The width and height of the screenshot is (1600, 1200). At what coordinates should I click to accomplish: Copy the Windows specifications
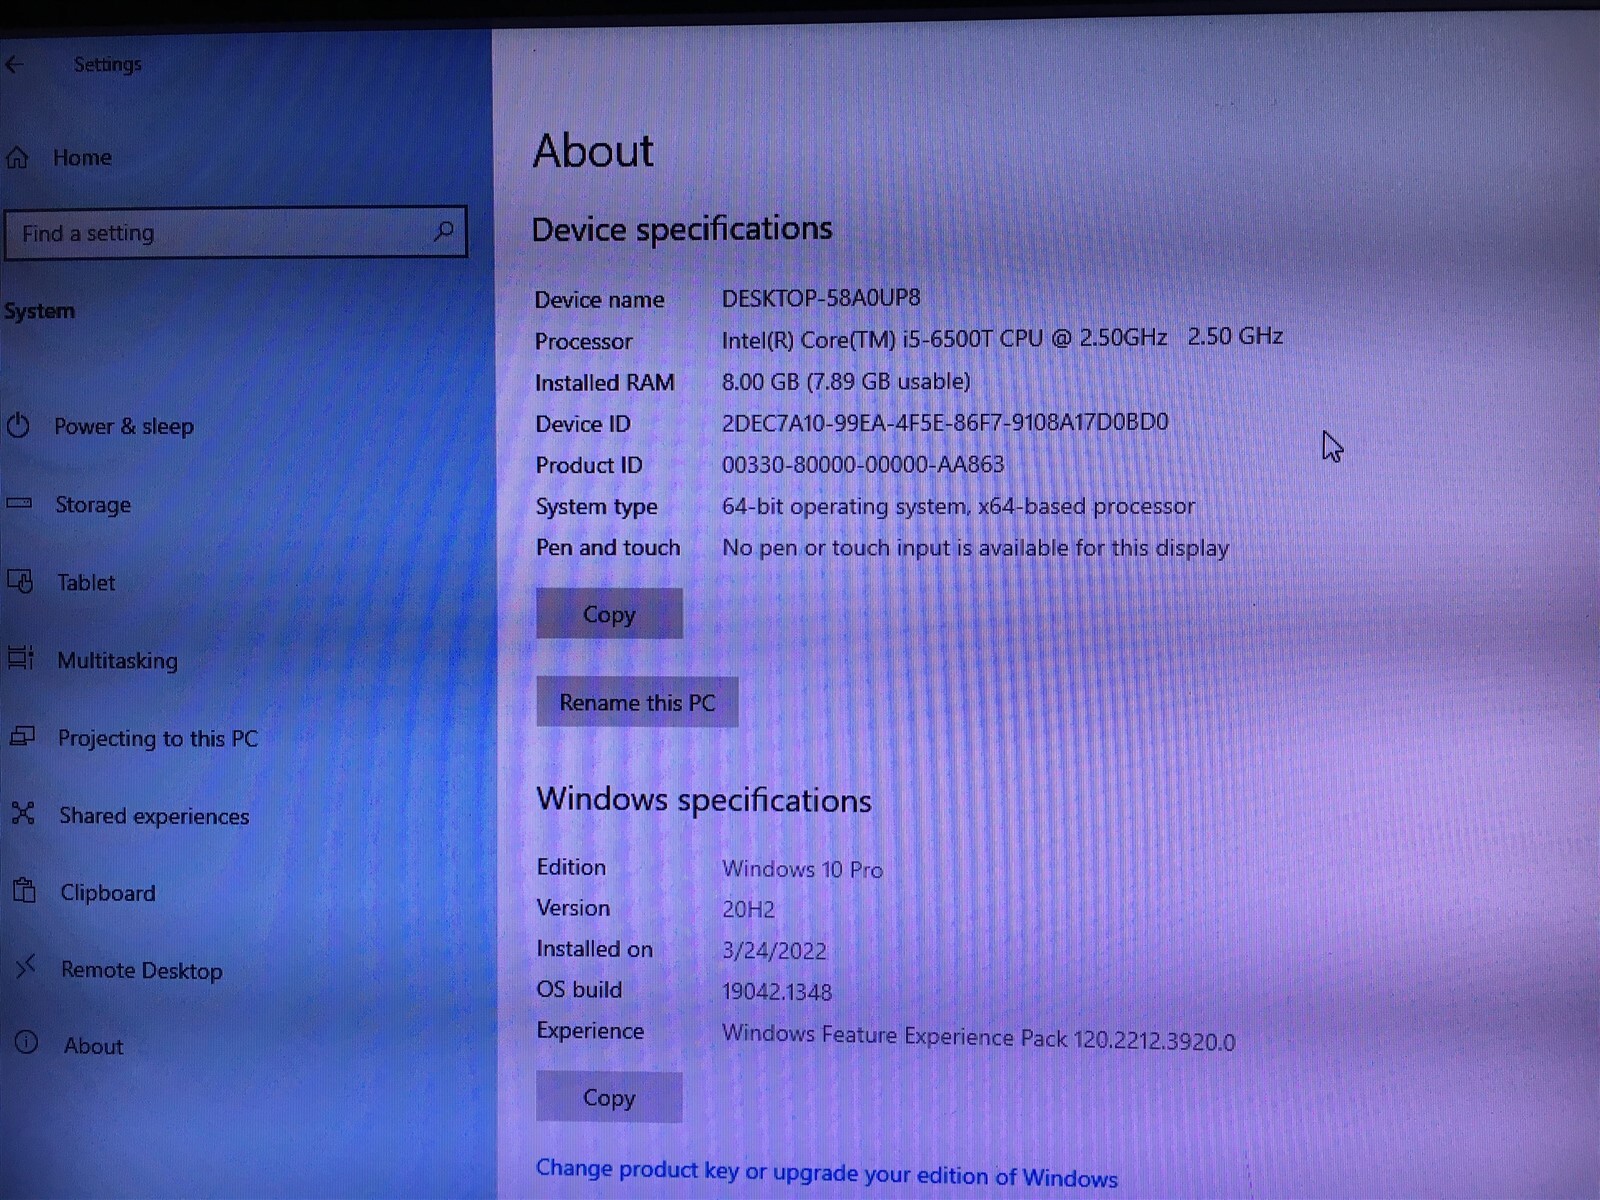click(x=609, y=1097)
